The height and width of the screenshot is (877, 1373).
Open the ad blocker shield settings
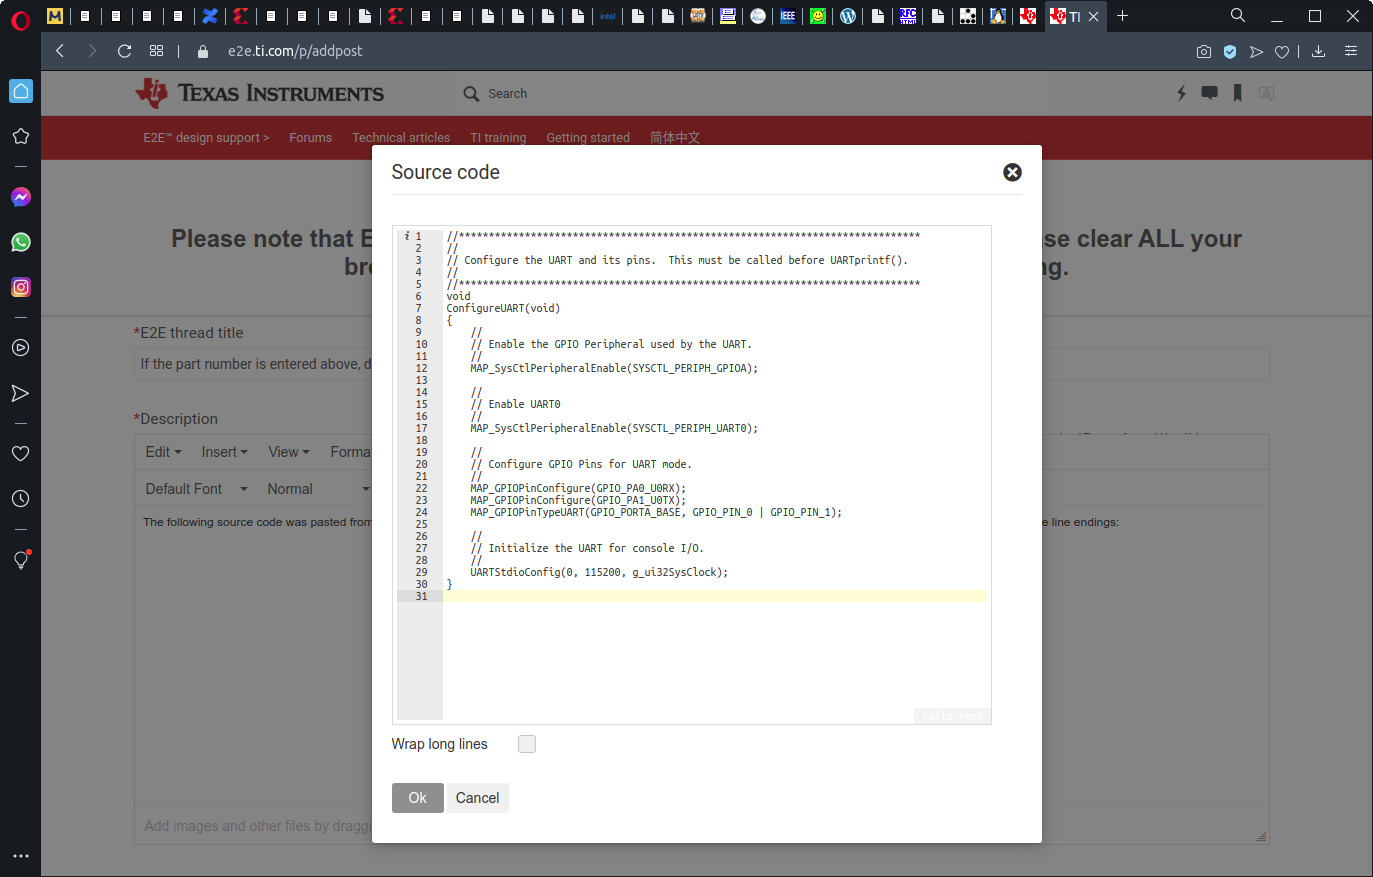1230,51
